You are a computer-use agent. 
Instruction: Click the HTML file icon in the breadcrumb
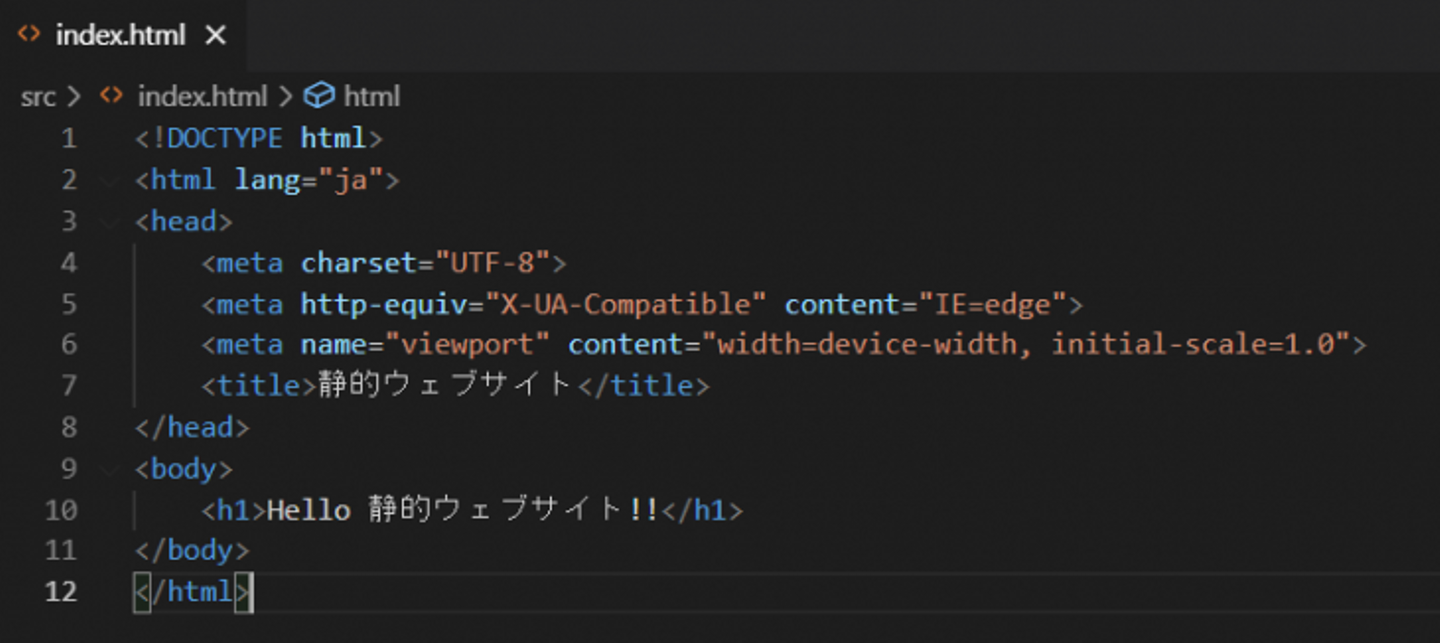[x=111, y=96]
